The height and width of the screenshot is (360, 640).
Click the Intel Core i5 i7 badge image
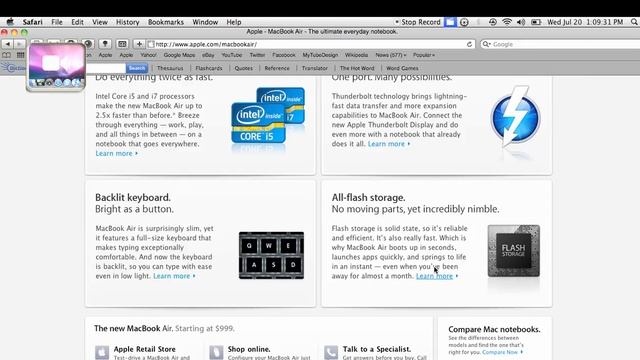point(268,116)
